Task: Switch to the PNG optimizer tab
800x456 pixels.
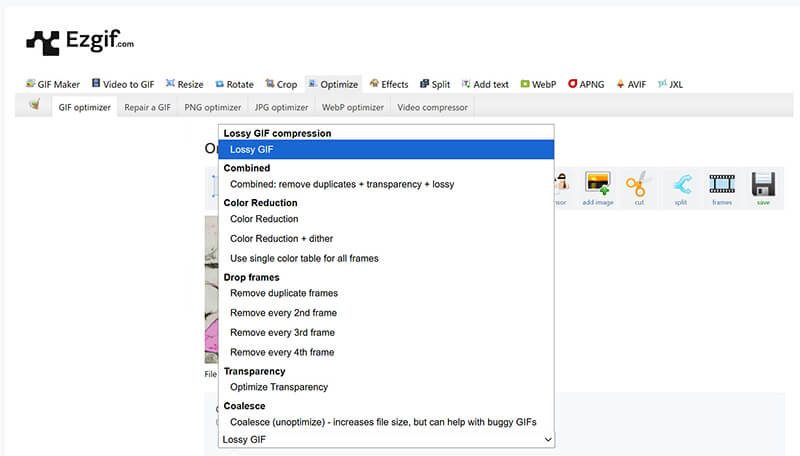Action: click(212, 107)
